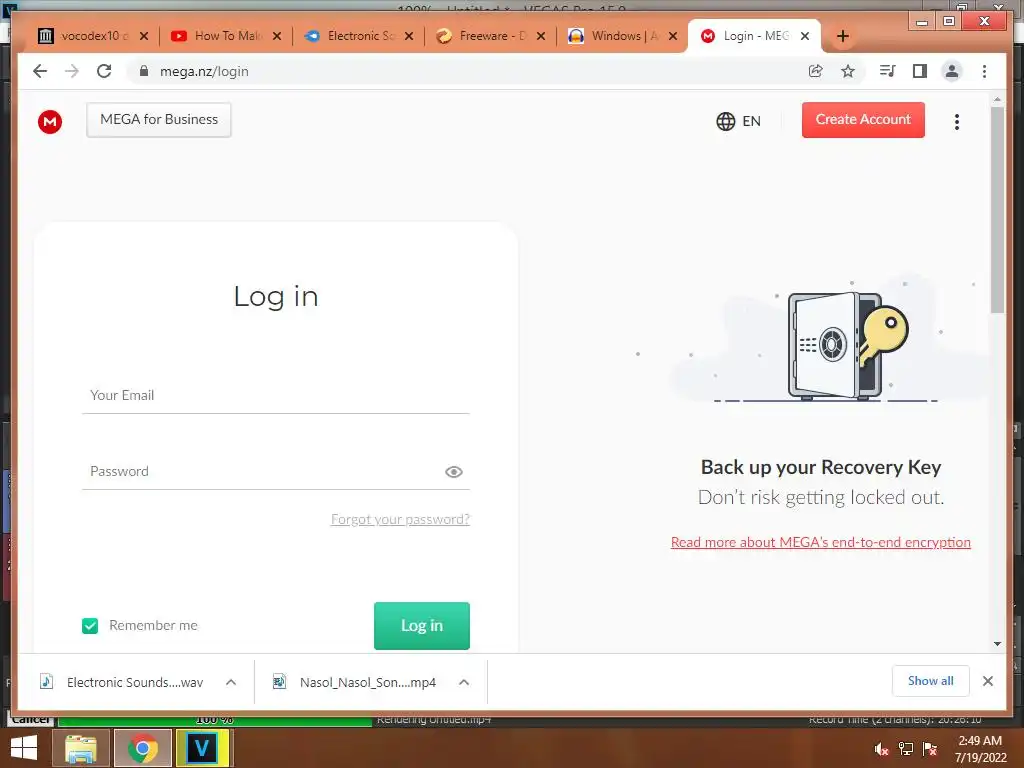Close the Electronic So tab
This screenshot has width=1024, height=768.
tap(409, 36)
